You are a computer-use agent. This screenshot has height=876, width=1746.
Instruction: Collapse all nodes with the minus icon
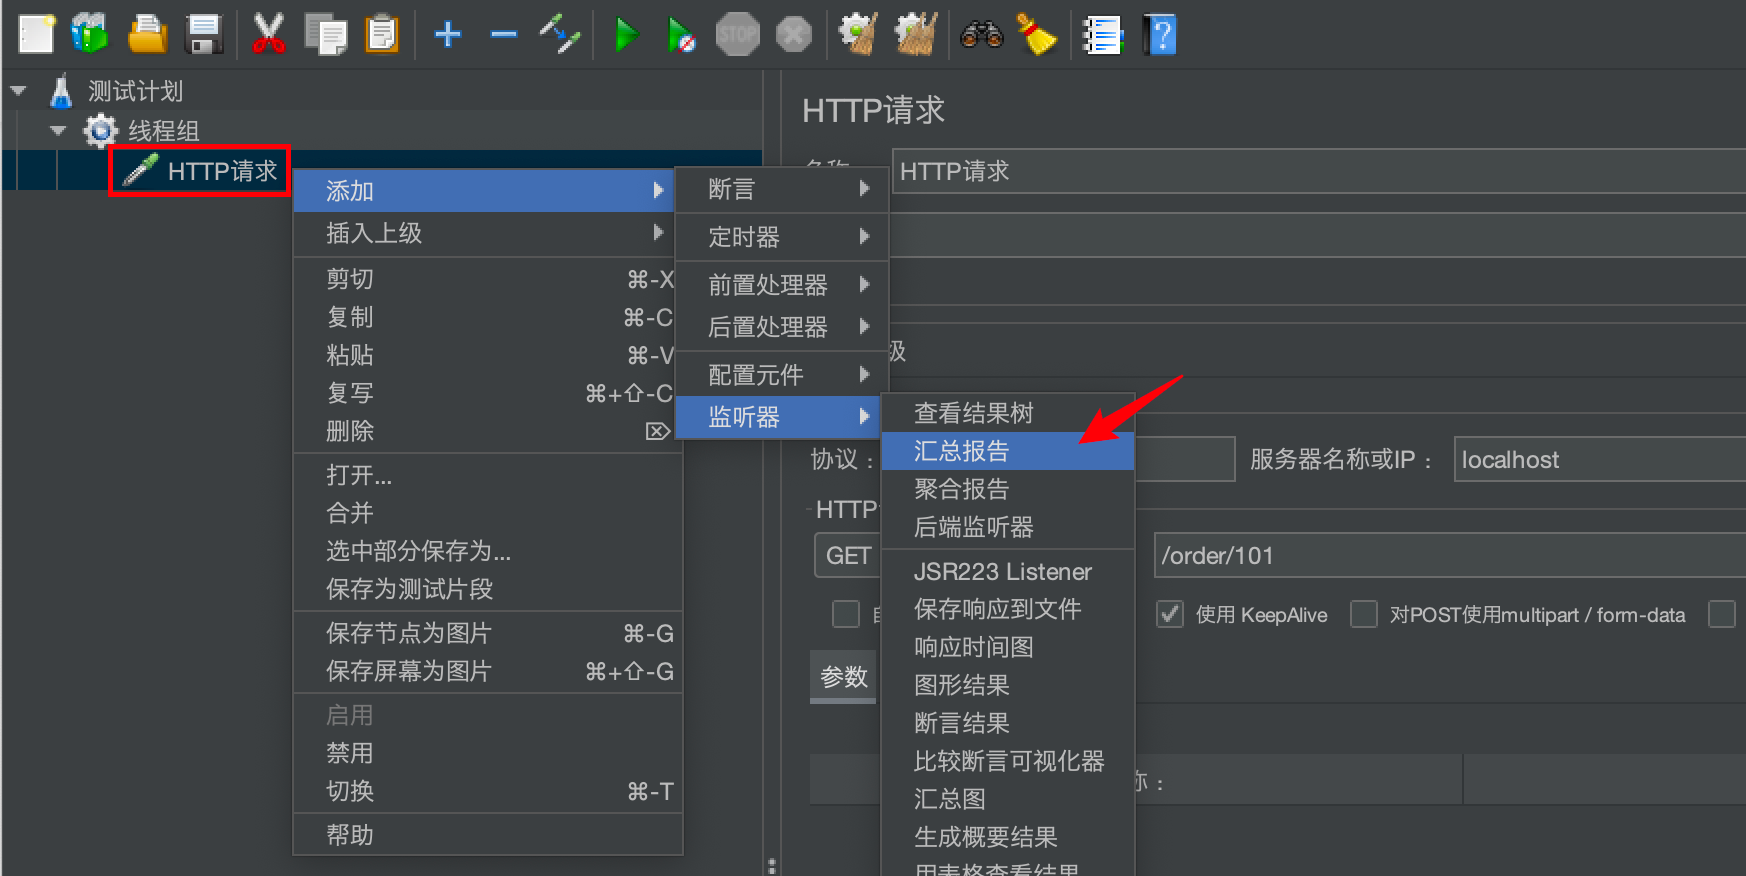504,35
